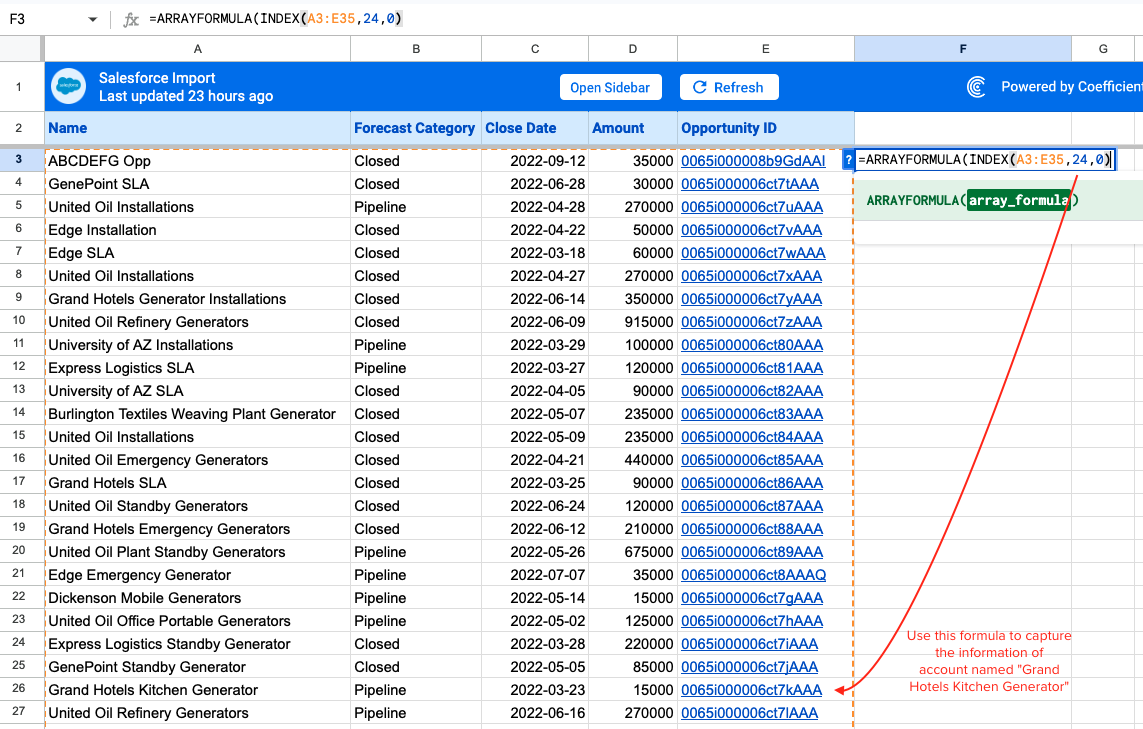Open opportunity link 0065i000006ct7wAAA
This screenshot has width=1143, height=729.
tap(753, 253)
